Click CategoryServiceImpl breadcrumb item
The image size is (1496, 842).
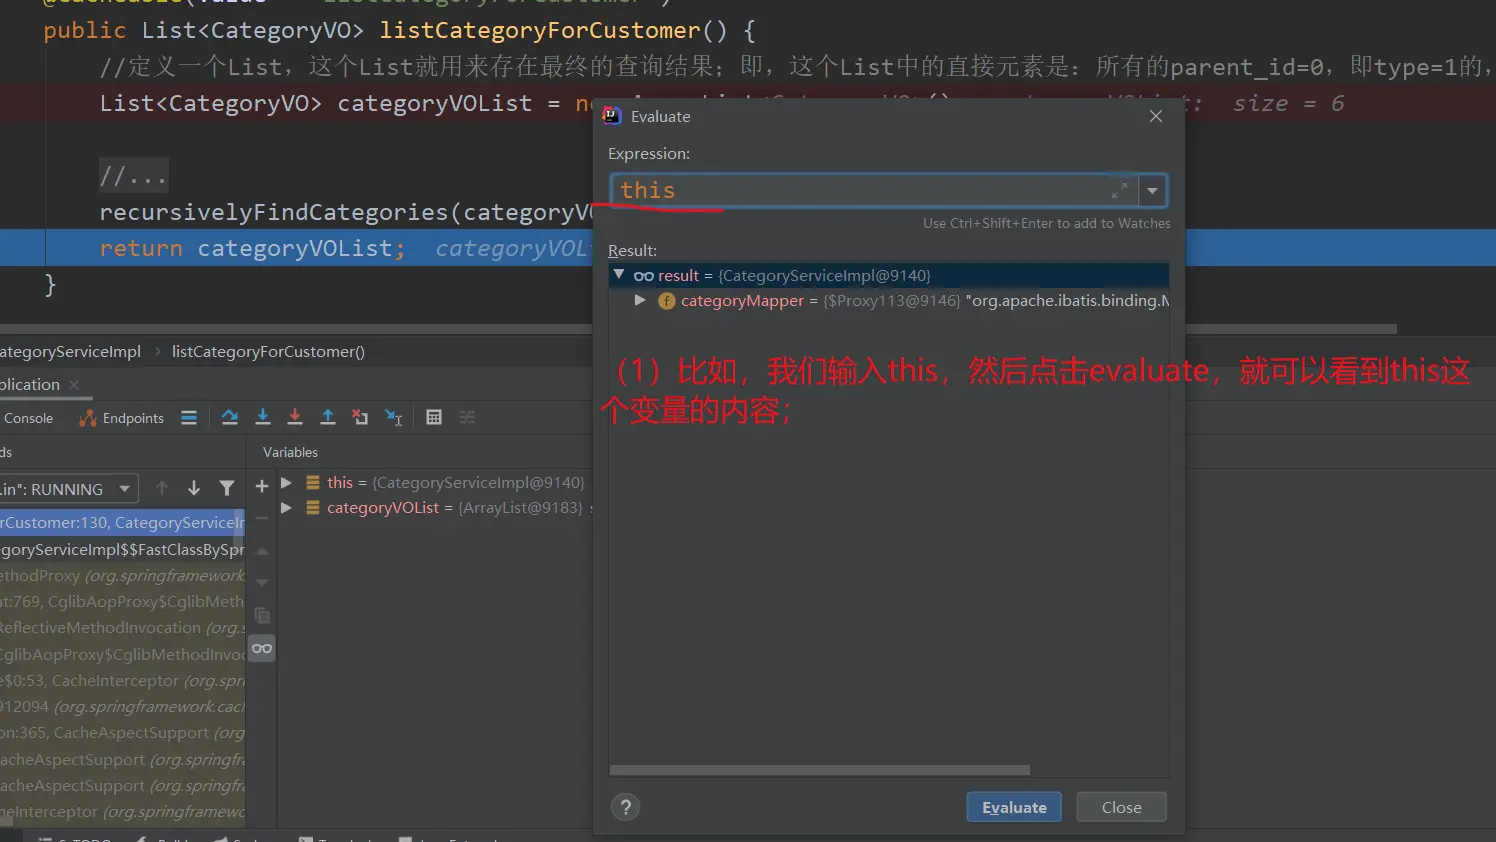70,352
